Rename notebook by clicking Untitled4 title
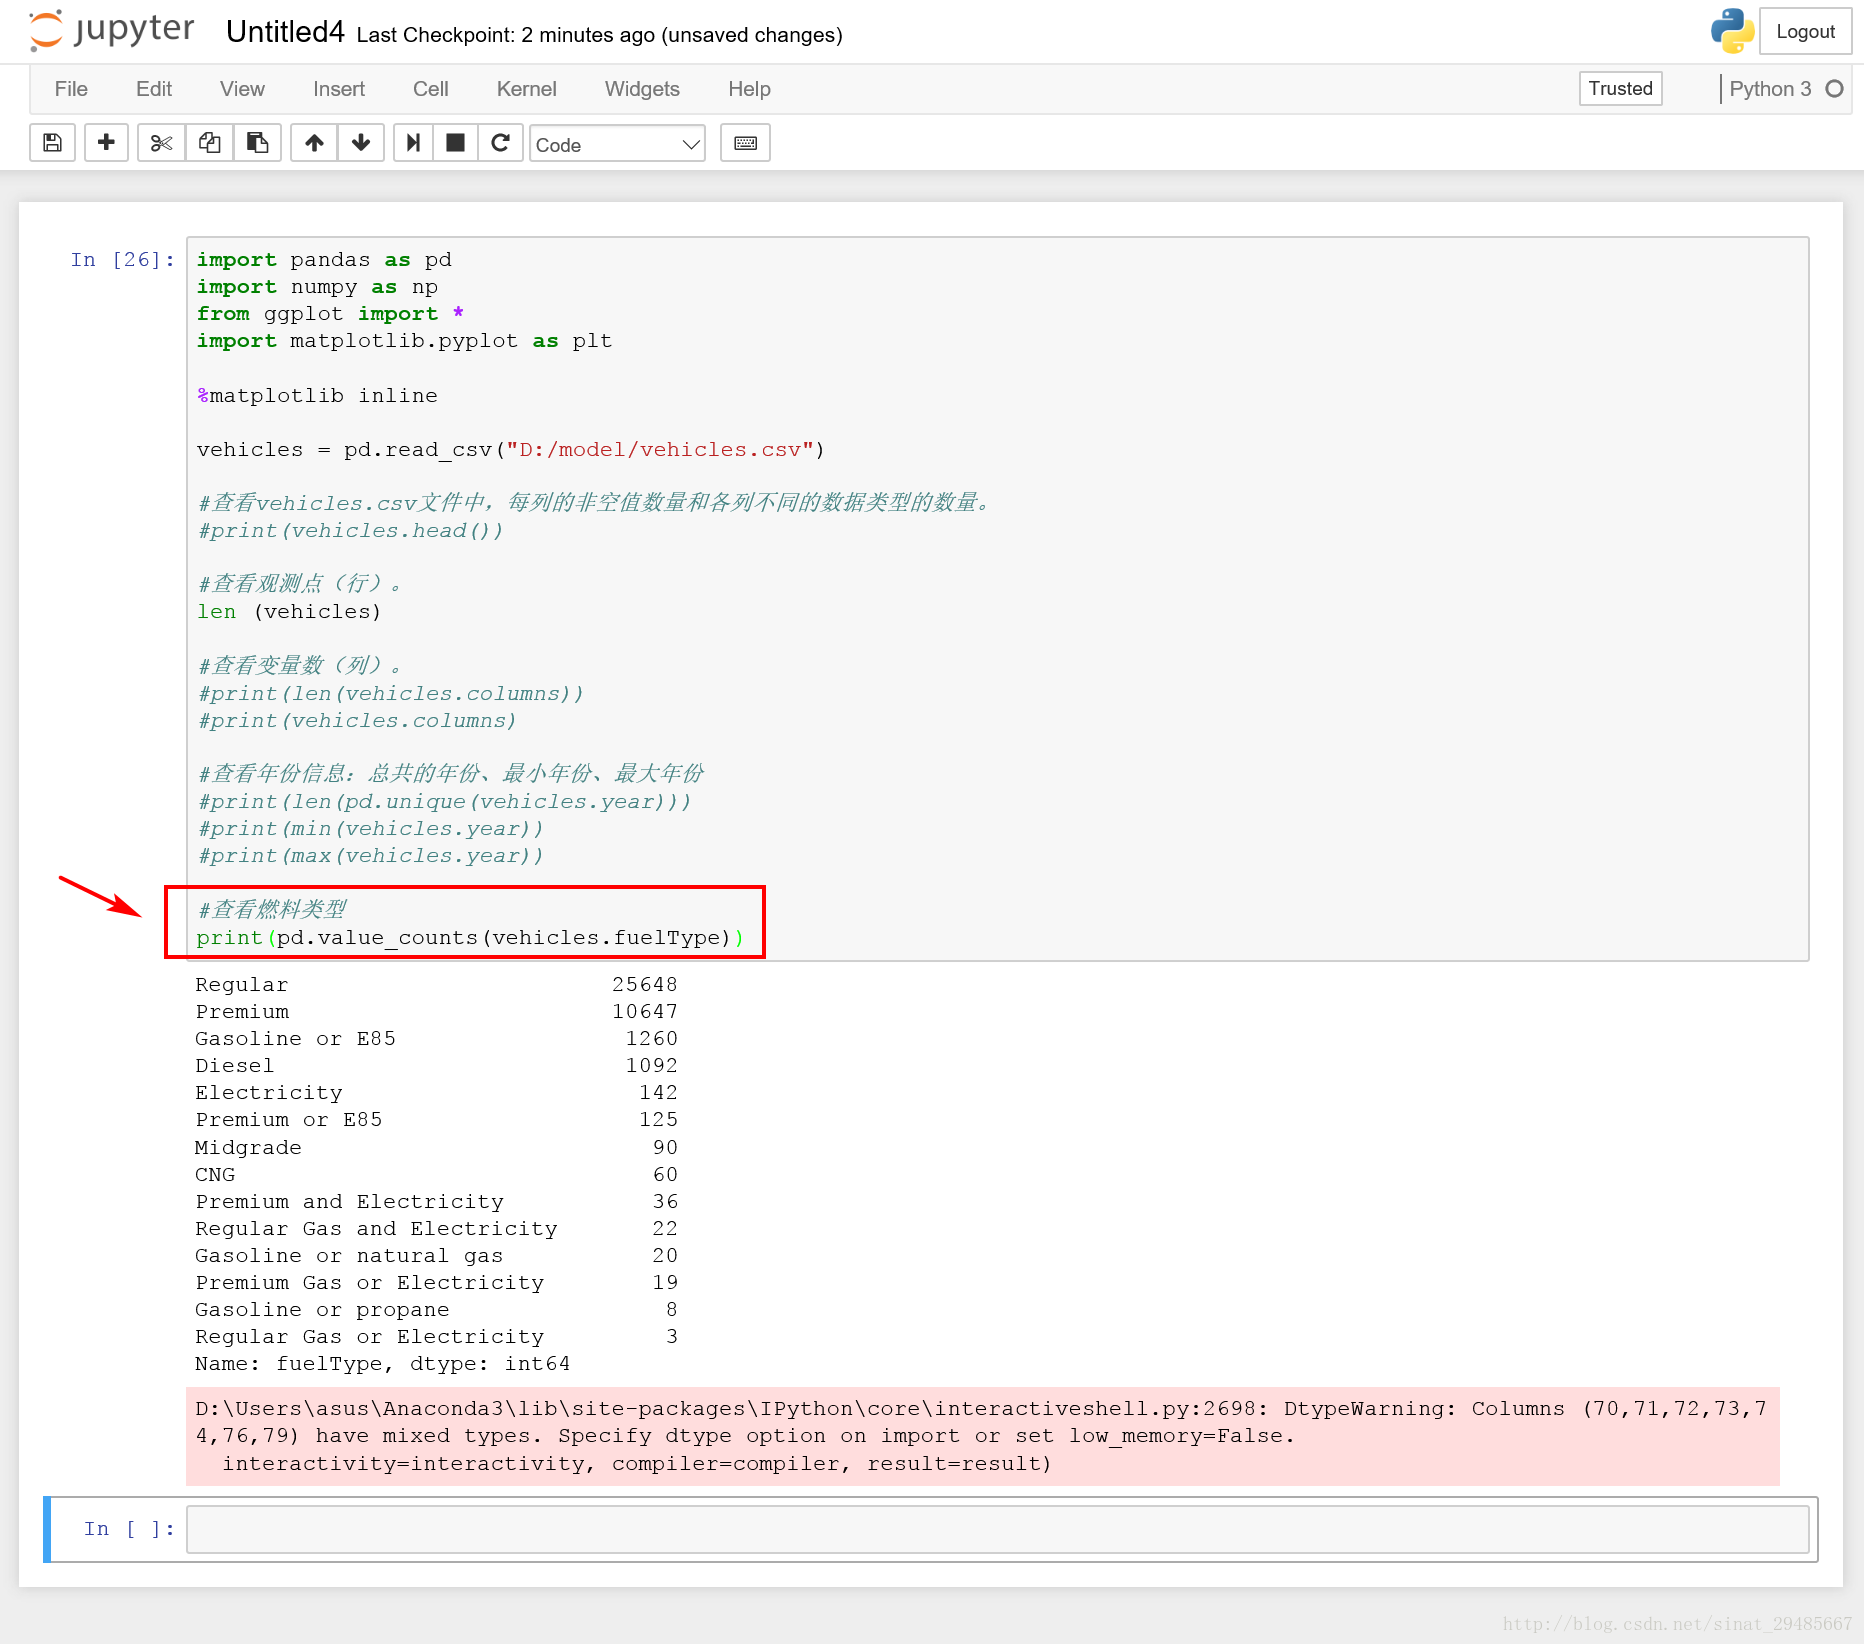The height and width of the screenshot is (1644, 1864). pos(285,32)
